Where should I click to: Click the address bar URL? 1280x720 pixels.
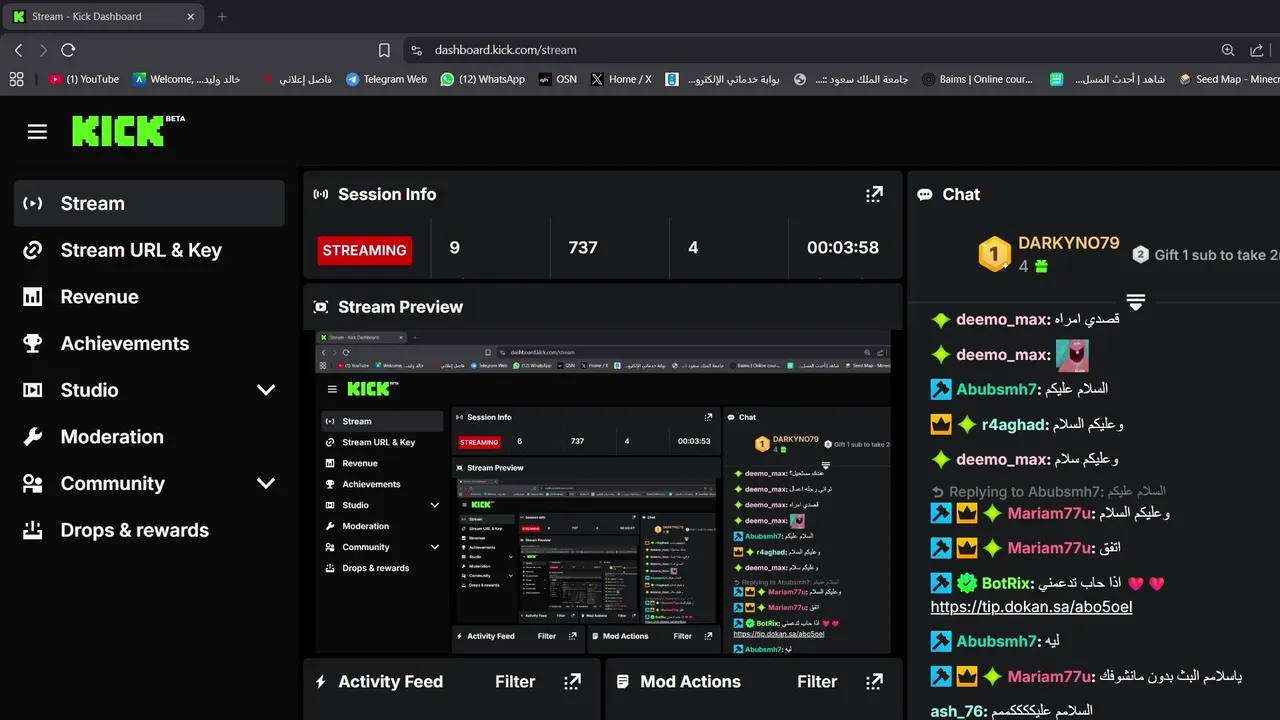(x=505, y=50)
